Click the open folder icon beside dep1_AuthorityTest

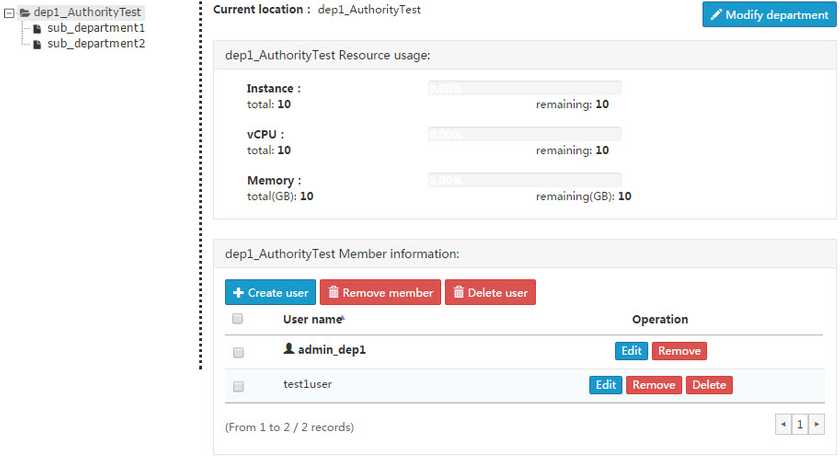(25, 12)
